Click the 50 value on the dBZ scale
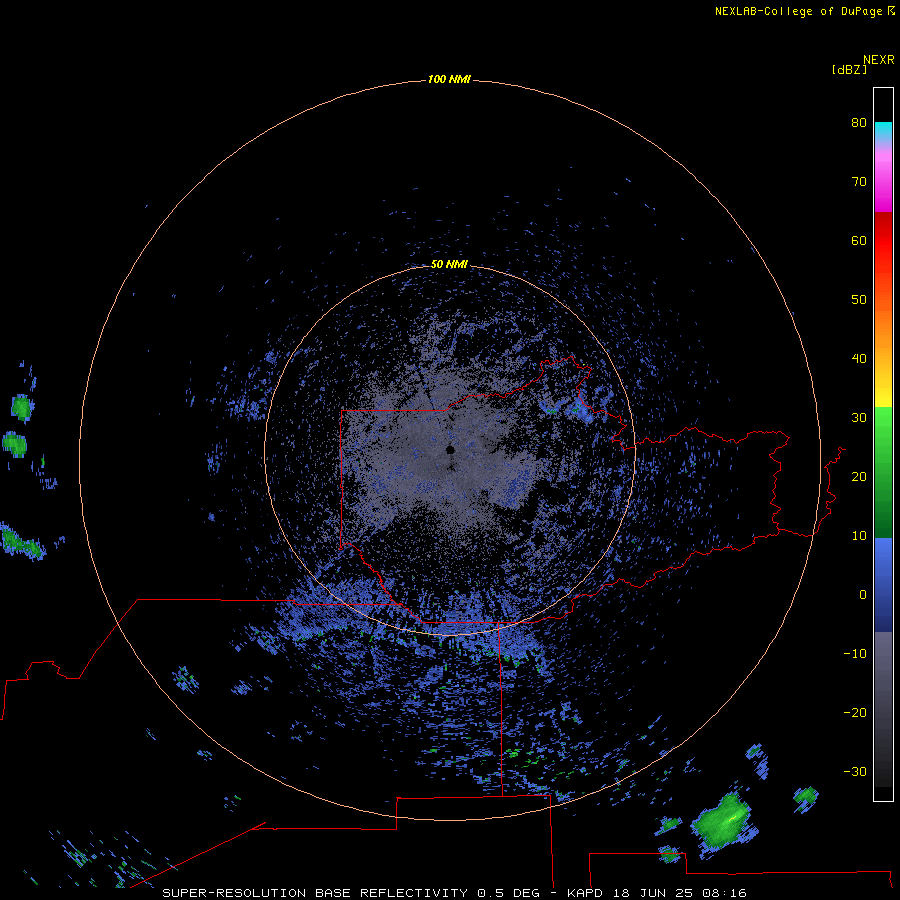 (859, 300)
